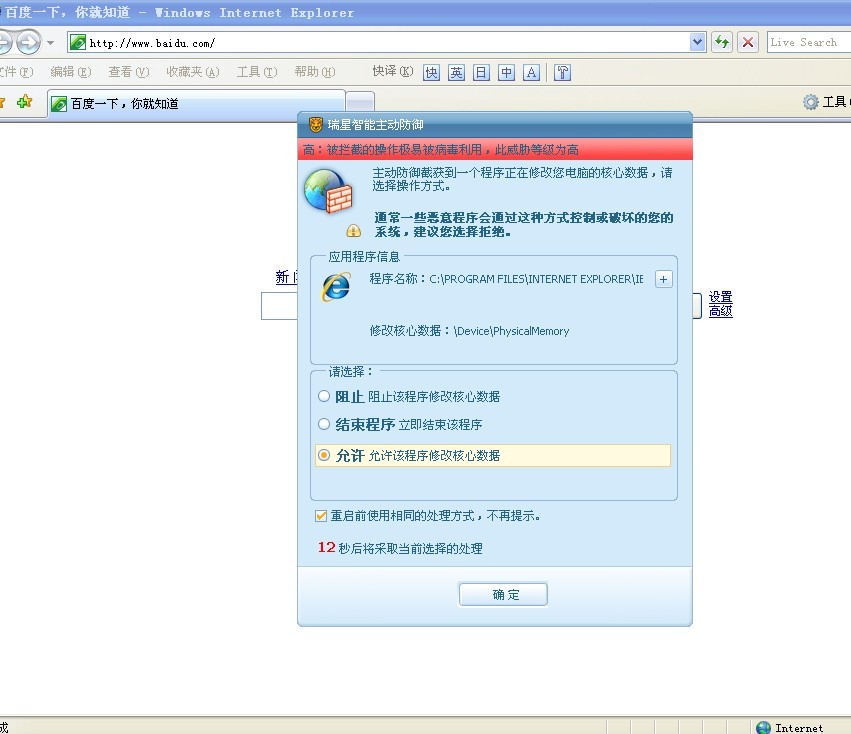Select the 阻止 block radio option
851x734 pixels.
(x=324, y=396)
